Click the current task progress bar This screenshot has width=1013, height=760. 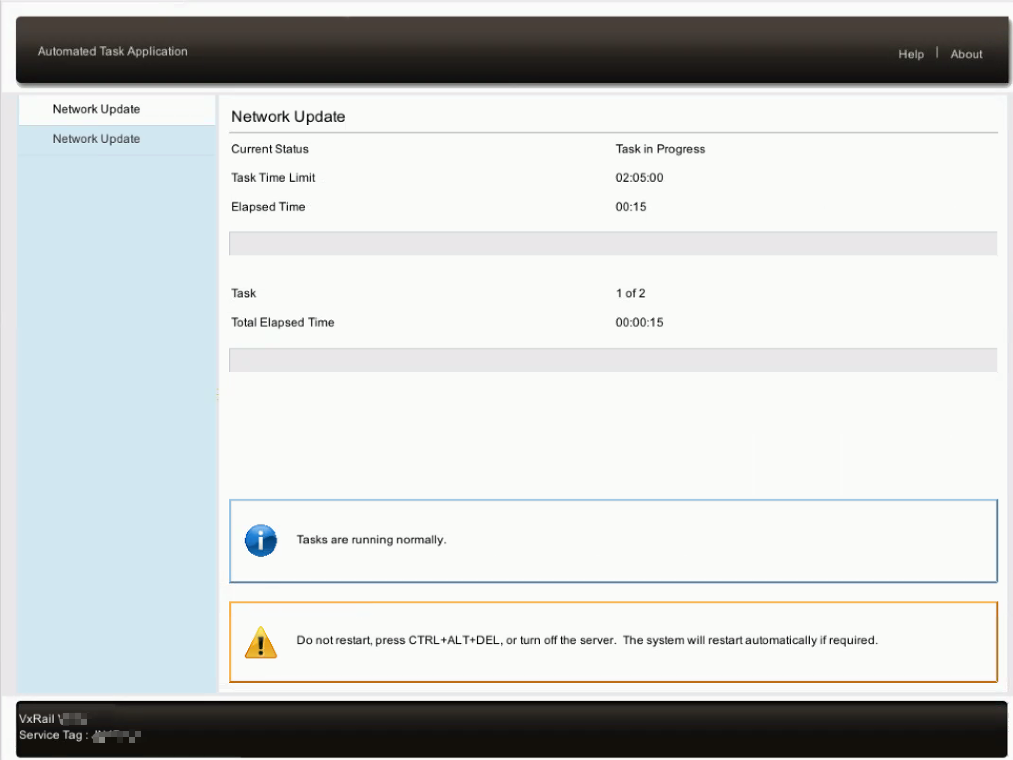point(612,244)
